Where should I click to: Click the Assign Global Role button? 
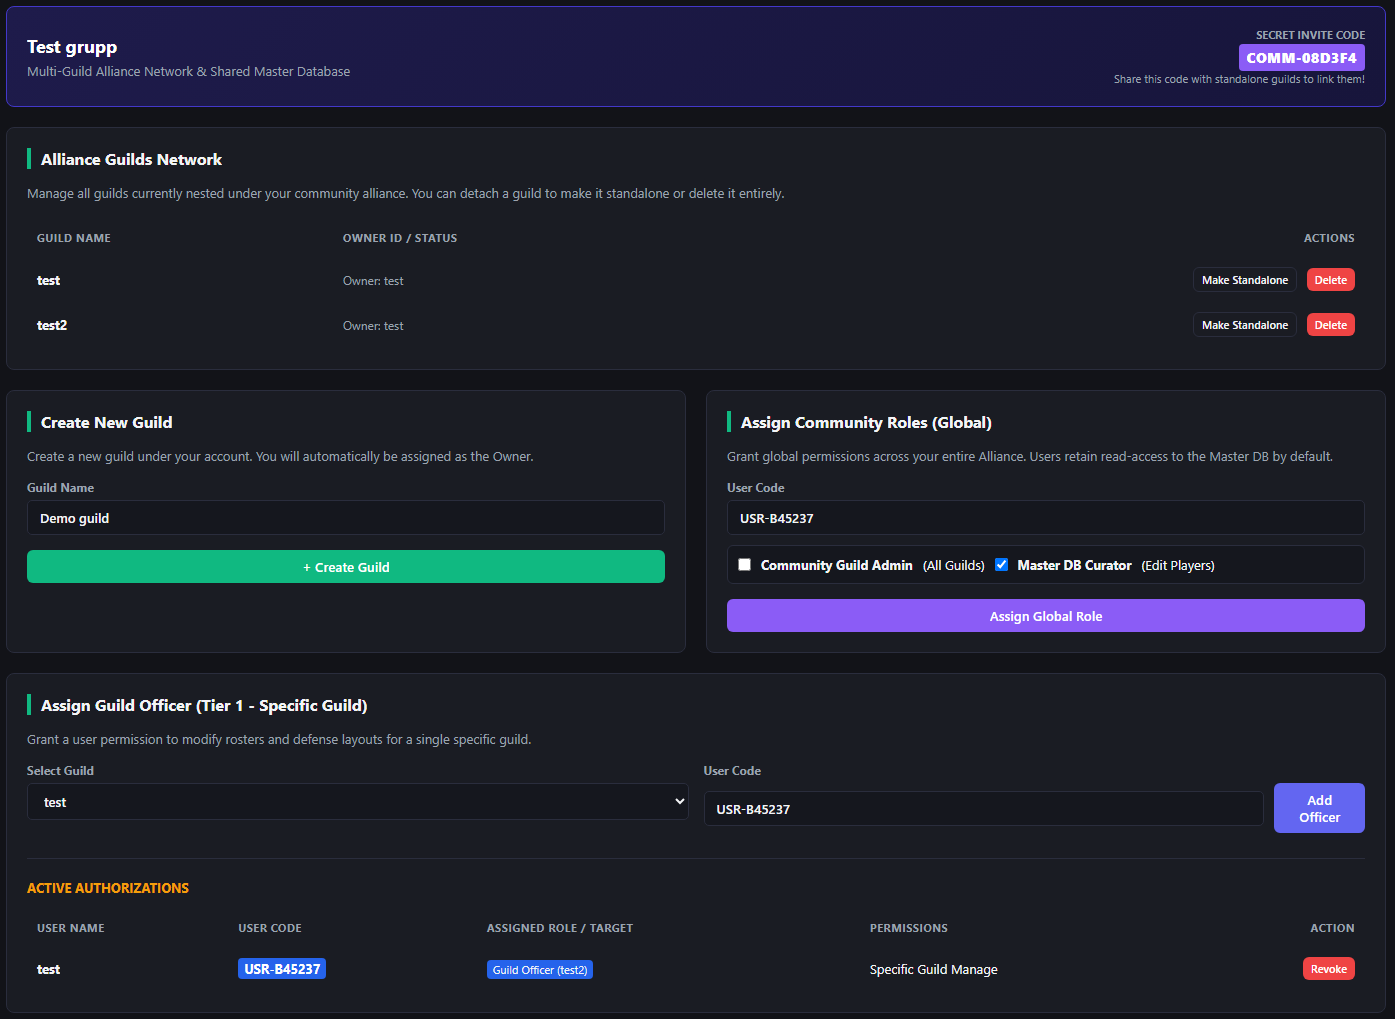(1046, 616)
